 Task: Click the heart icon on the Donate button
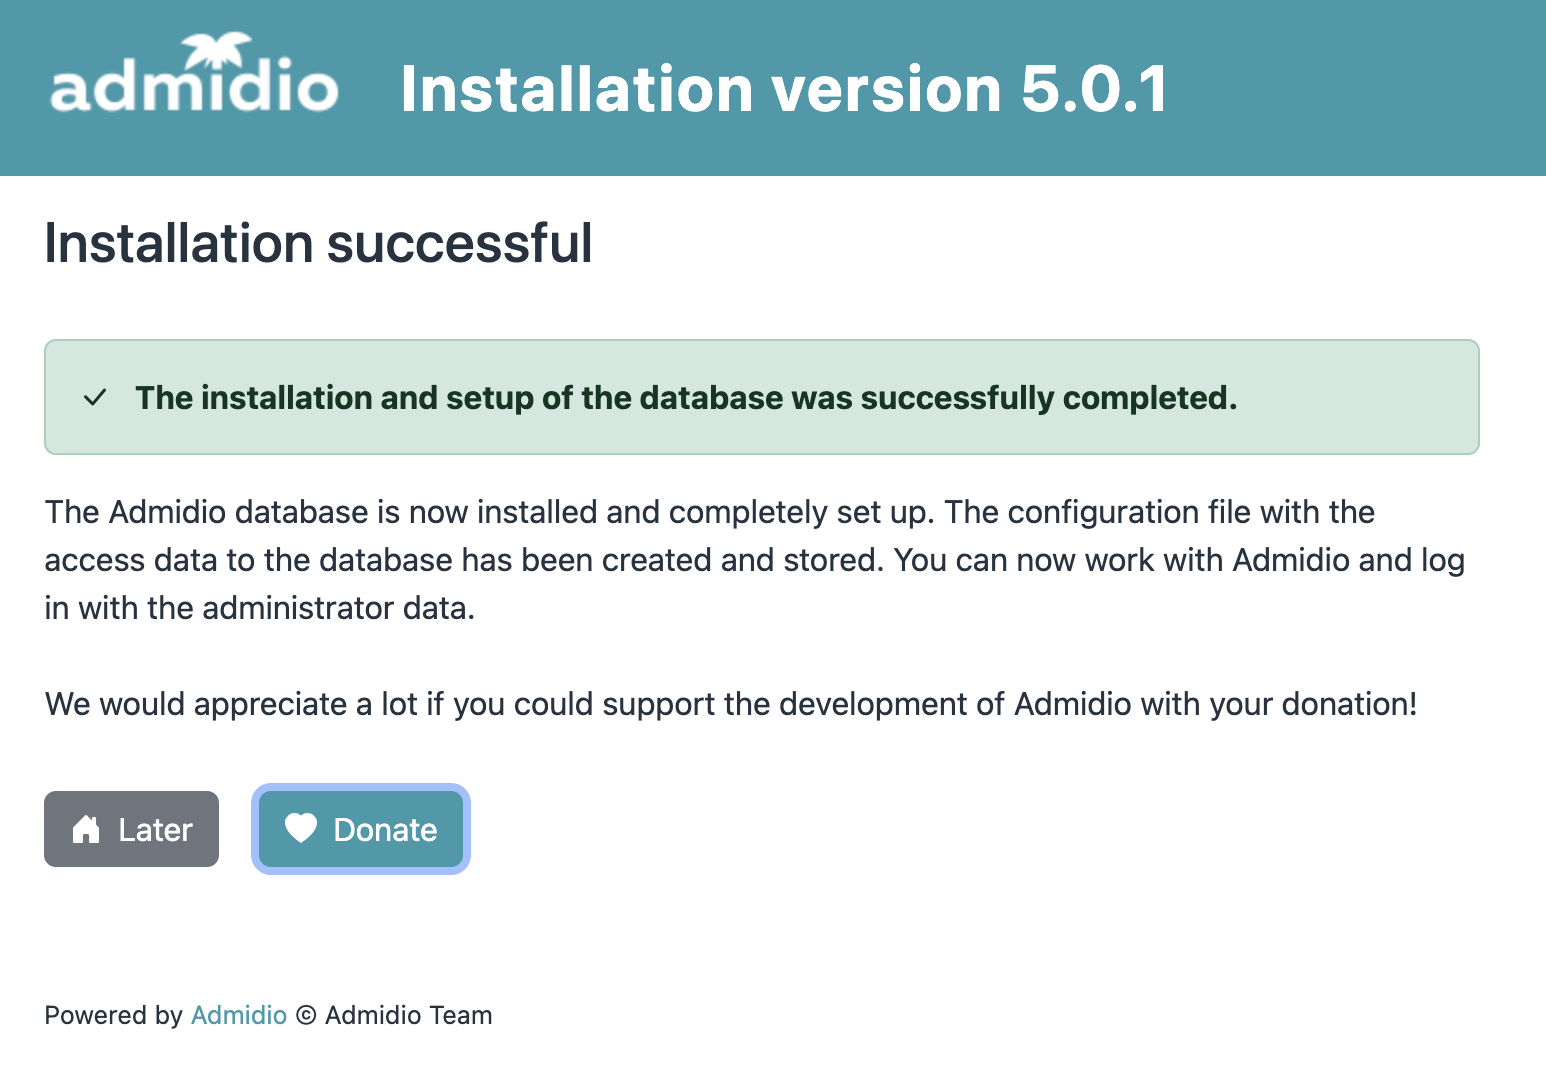(x=301, y=828)
